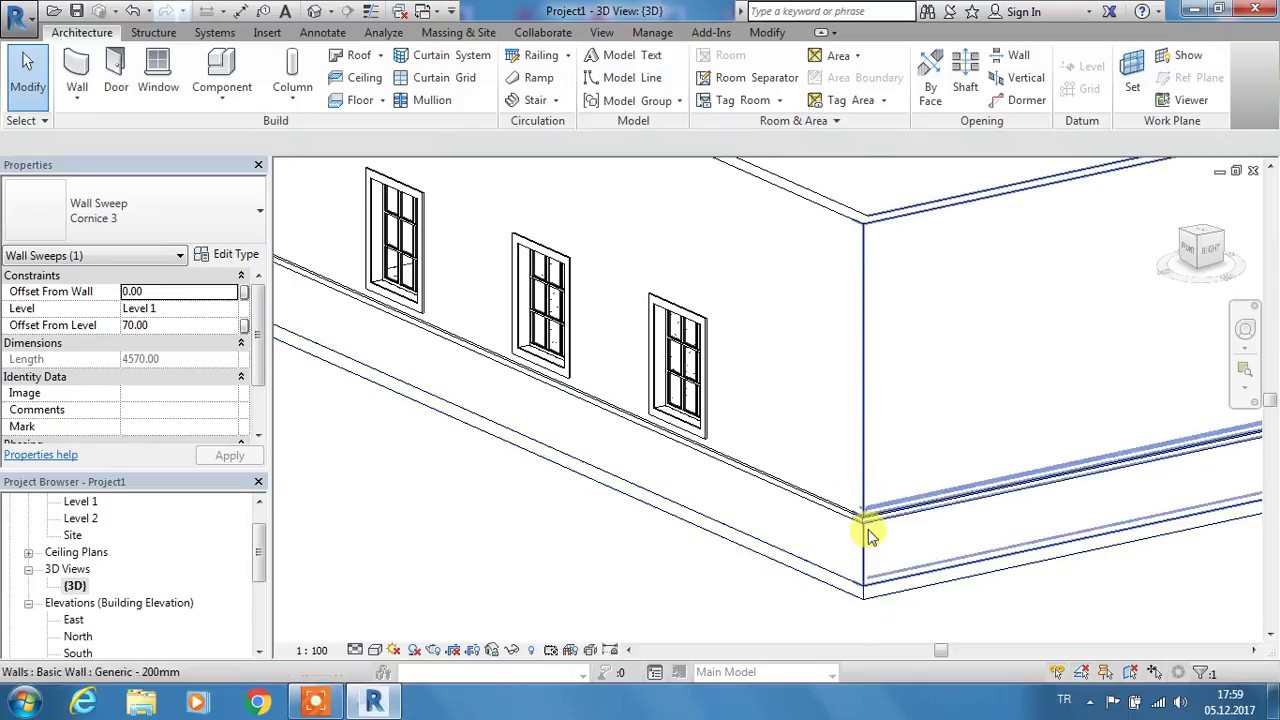Expand the Select panel dropdown
This screenshot has height=720, width=1280.
[x=44, y=121]
